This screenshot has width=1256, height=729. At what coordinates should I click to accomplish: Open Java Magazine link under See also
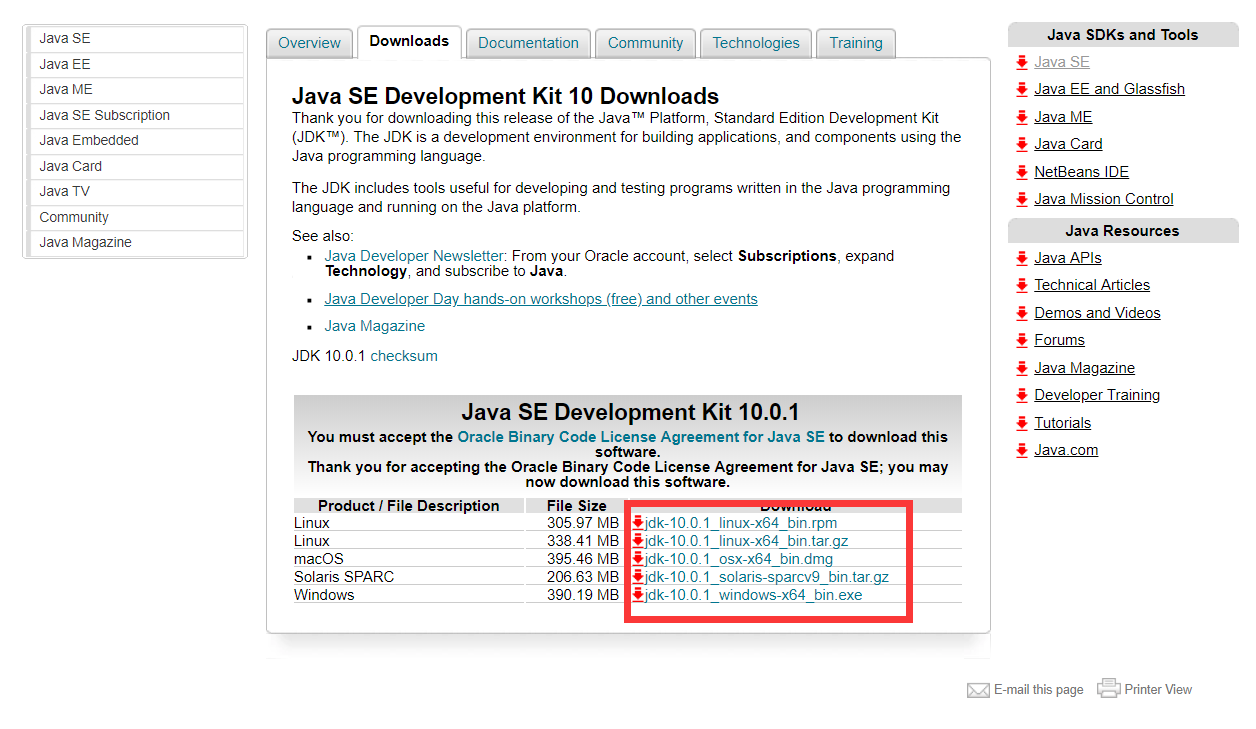click(375, 326)
